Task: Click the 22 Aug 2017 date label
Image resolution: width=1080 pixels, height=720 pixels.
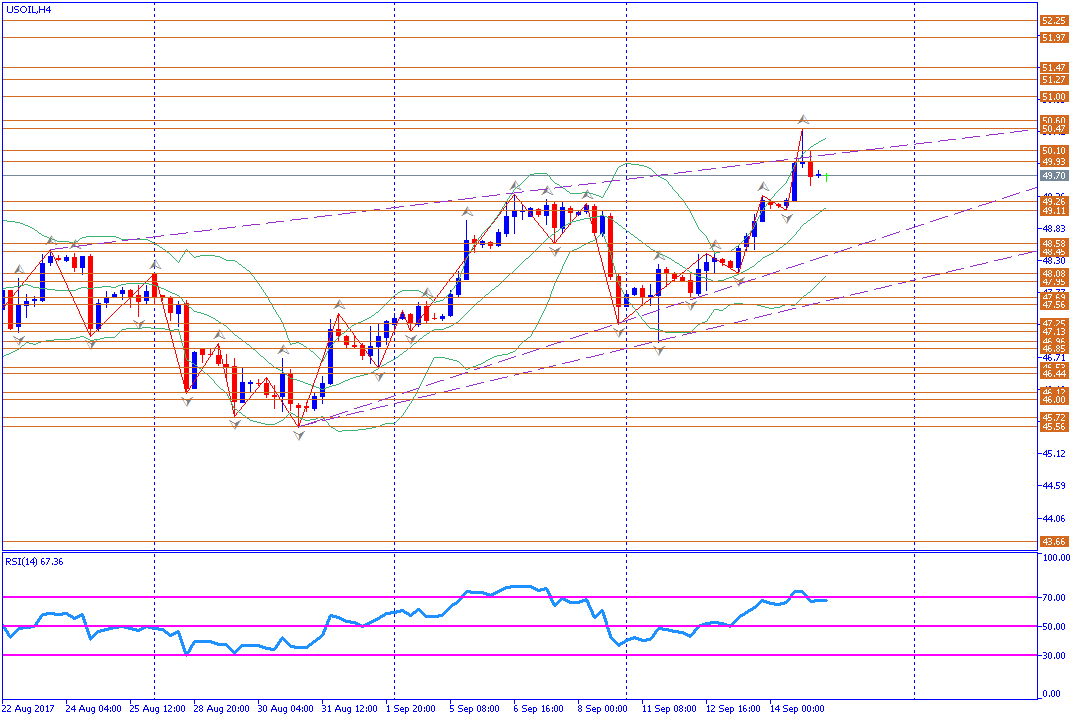Action: (x=30, y=708)
